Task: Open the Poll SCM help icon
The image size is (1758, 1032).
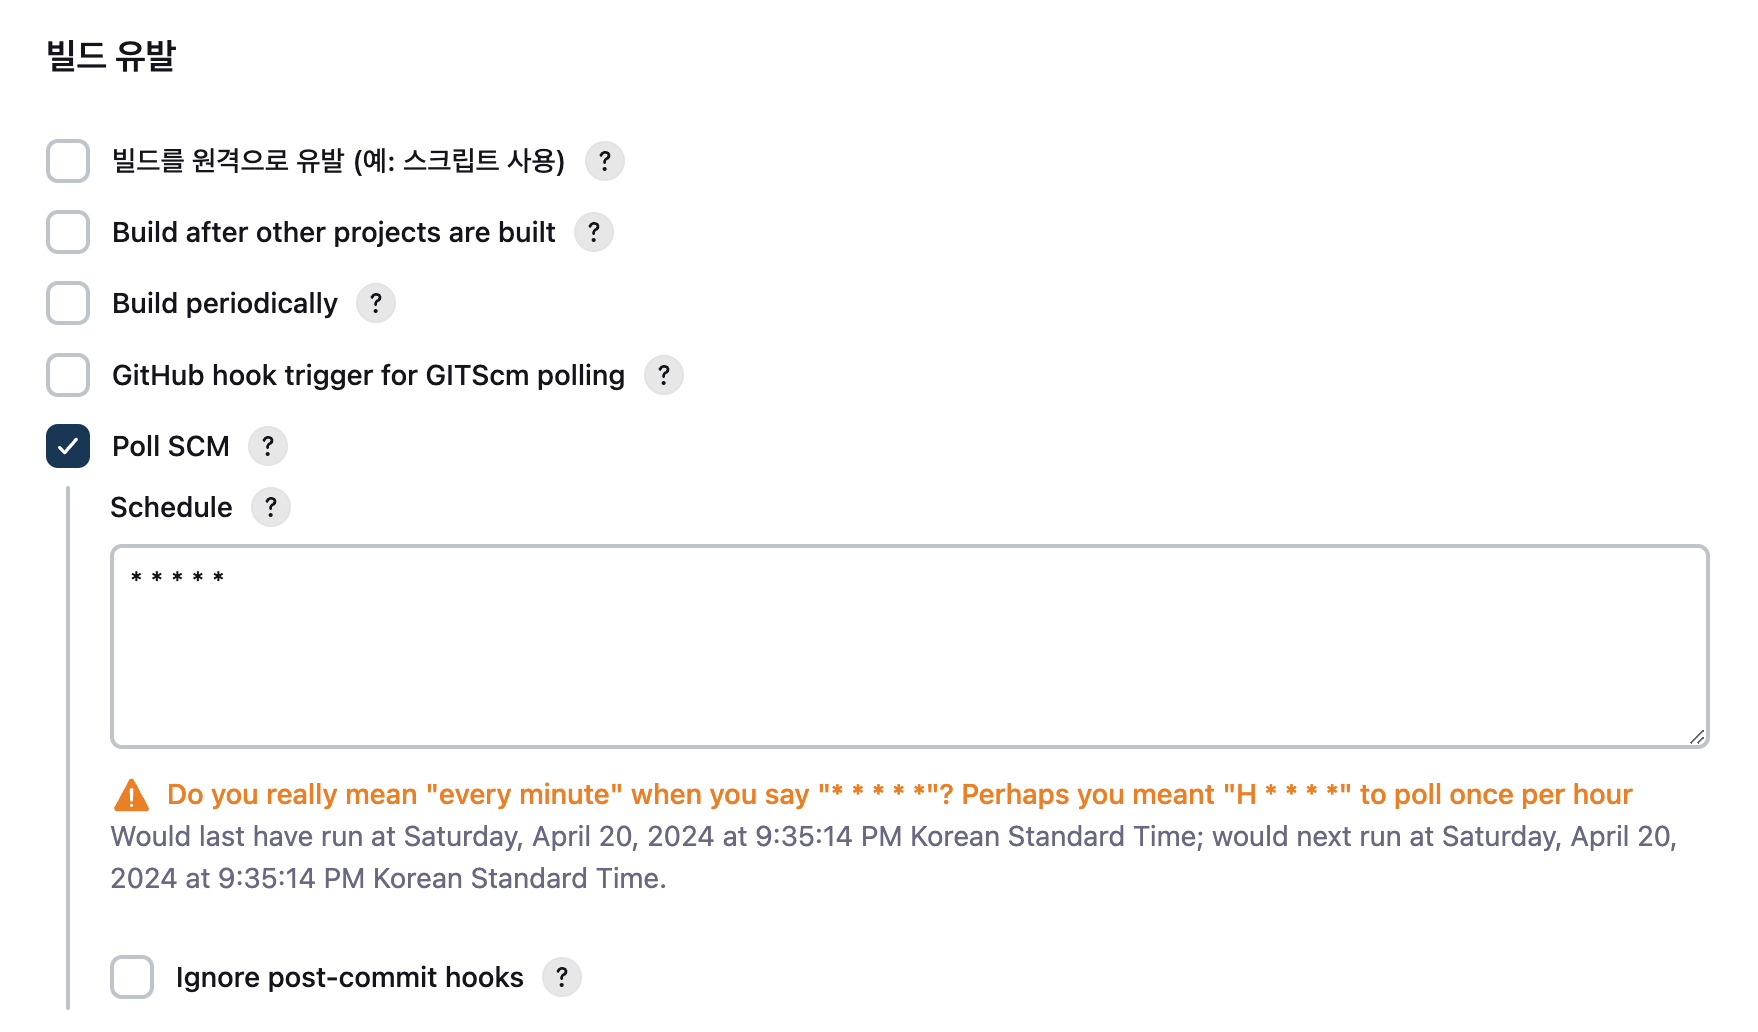Action: point(267,446)
